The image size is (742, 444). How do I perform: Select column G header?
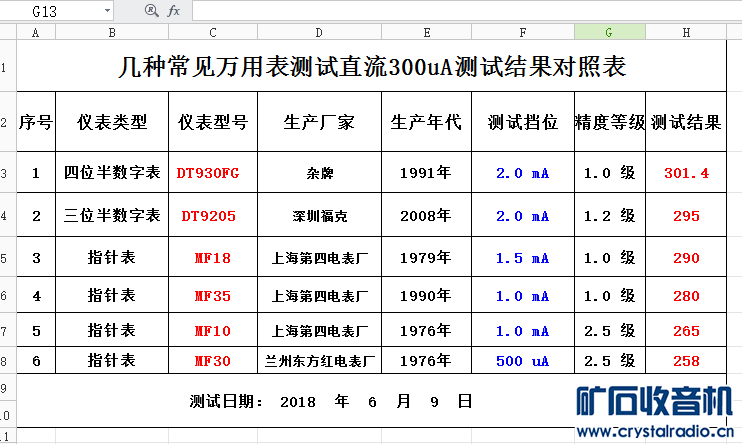point(610,32)
